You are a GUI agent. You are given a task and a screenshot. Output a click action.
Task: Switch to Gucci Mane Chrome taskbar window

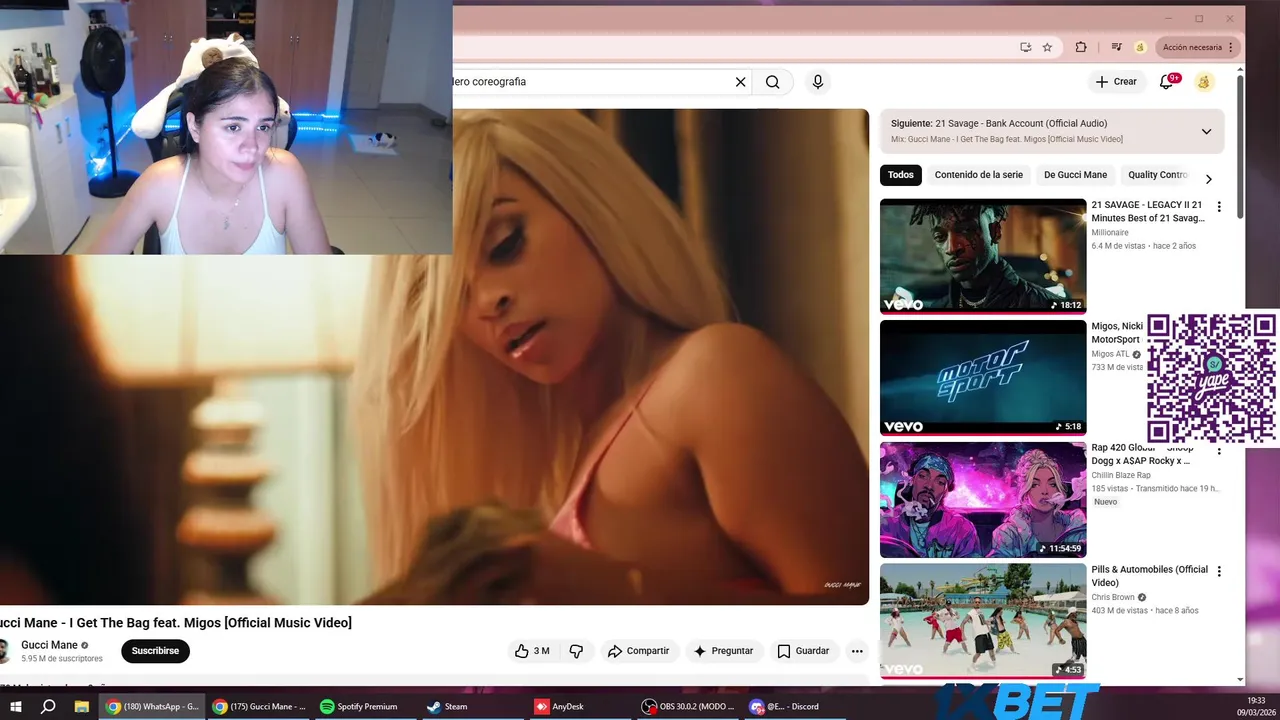point(259,706)
